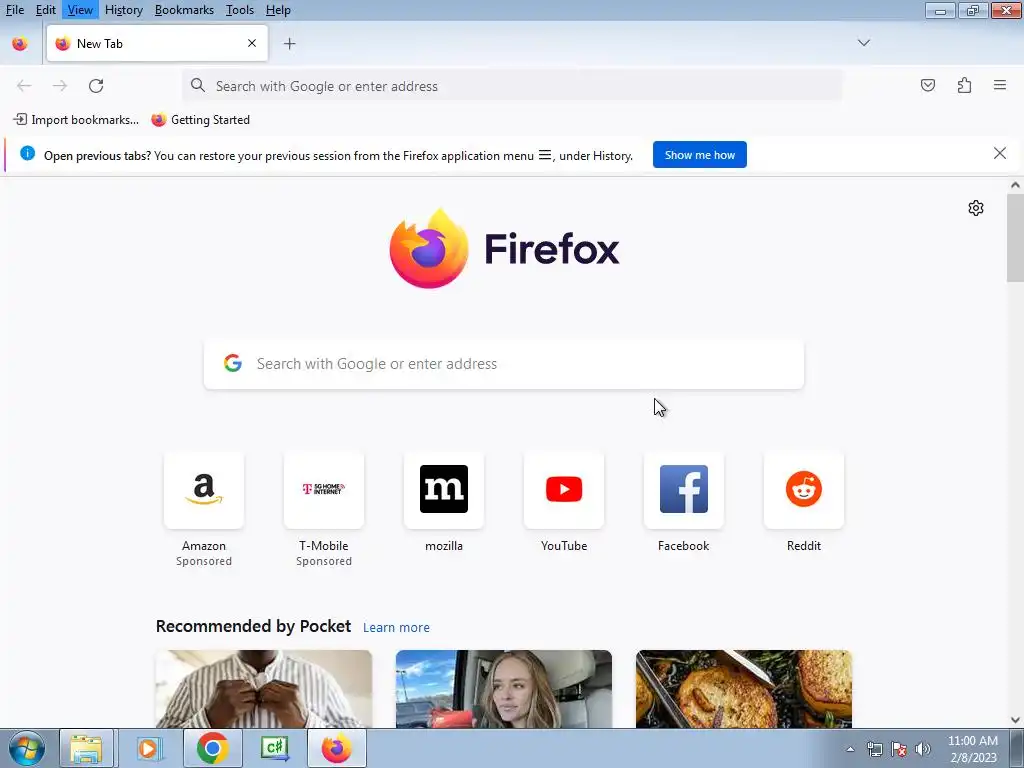
Task: Open the Save to Pocket icon
Action: 928,86
